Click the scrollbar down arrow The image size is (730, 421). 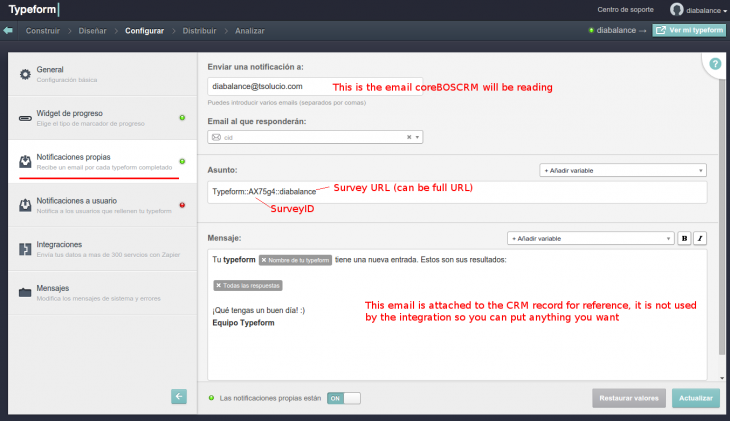tap(722, 378)
